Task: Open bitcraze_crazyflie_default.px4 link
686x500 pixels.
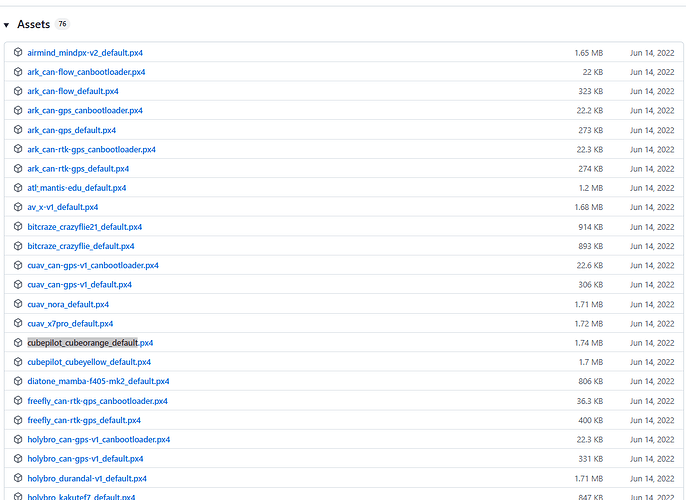Action: tap(81, 246)
